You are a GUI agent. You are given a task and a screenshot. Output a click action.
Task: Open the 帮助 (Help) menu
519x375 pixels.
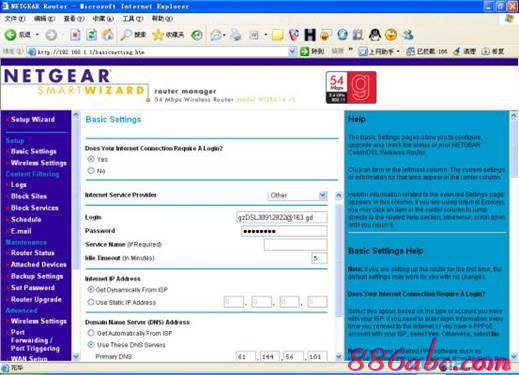162,19
